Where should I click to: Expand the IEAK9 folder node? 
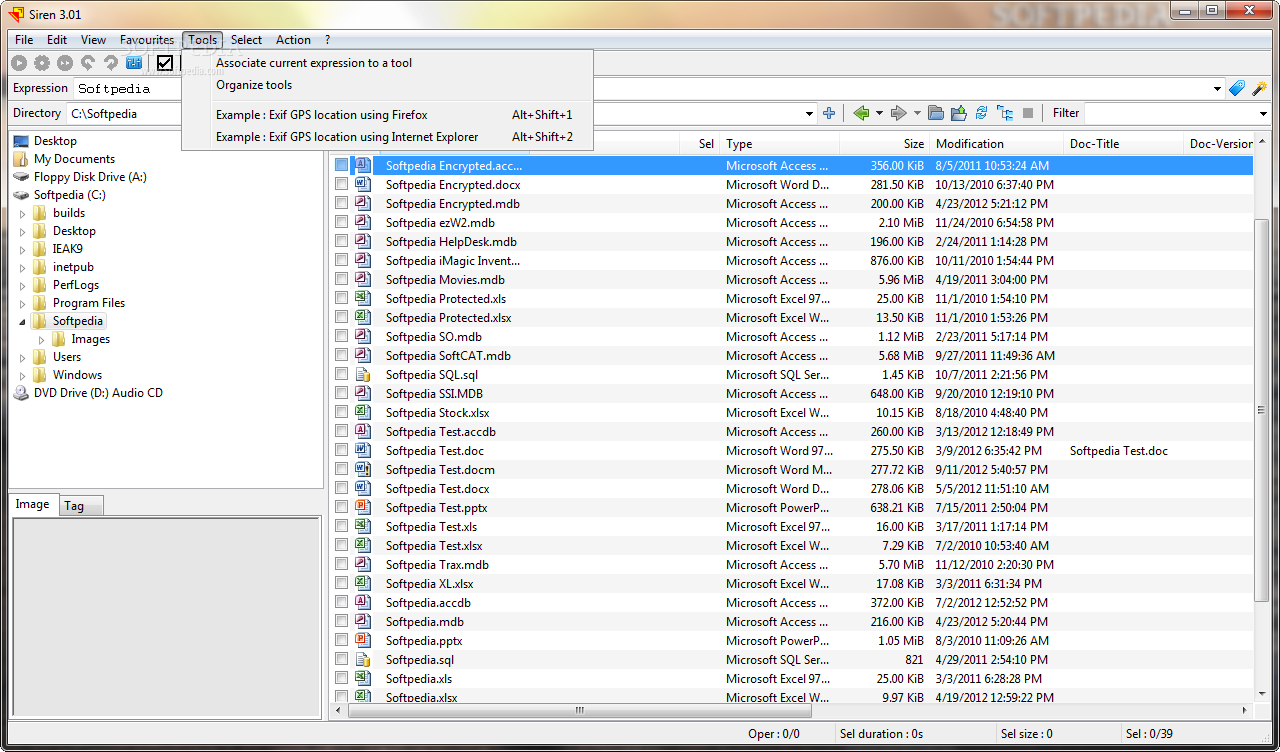point(23,249)
